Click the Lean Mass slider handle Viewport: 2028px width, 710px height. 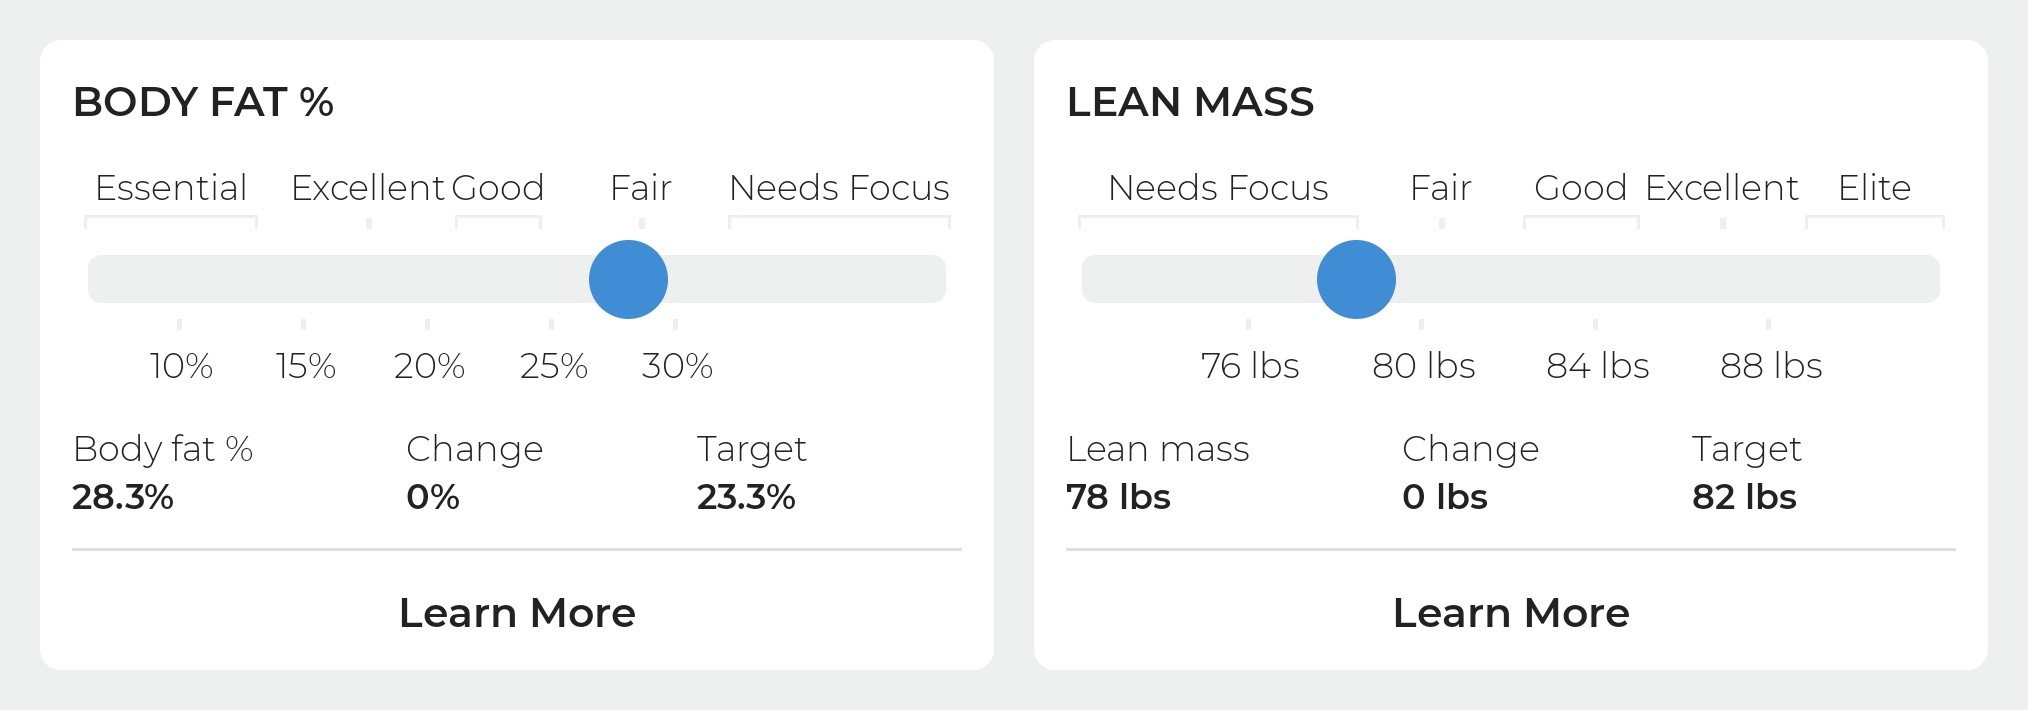1356,279
